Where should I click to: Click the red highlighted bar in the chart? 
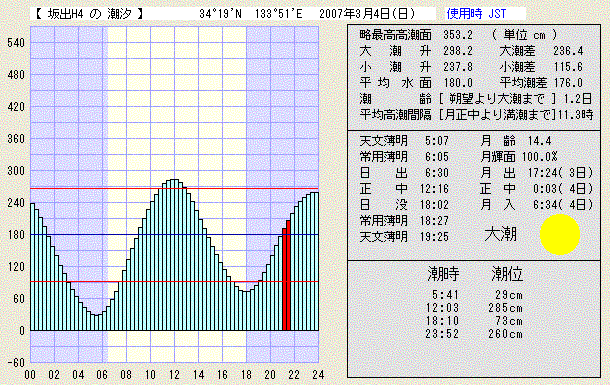(x=286, y=276)
